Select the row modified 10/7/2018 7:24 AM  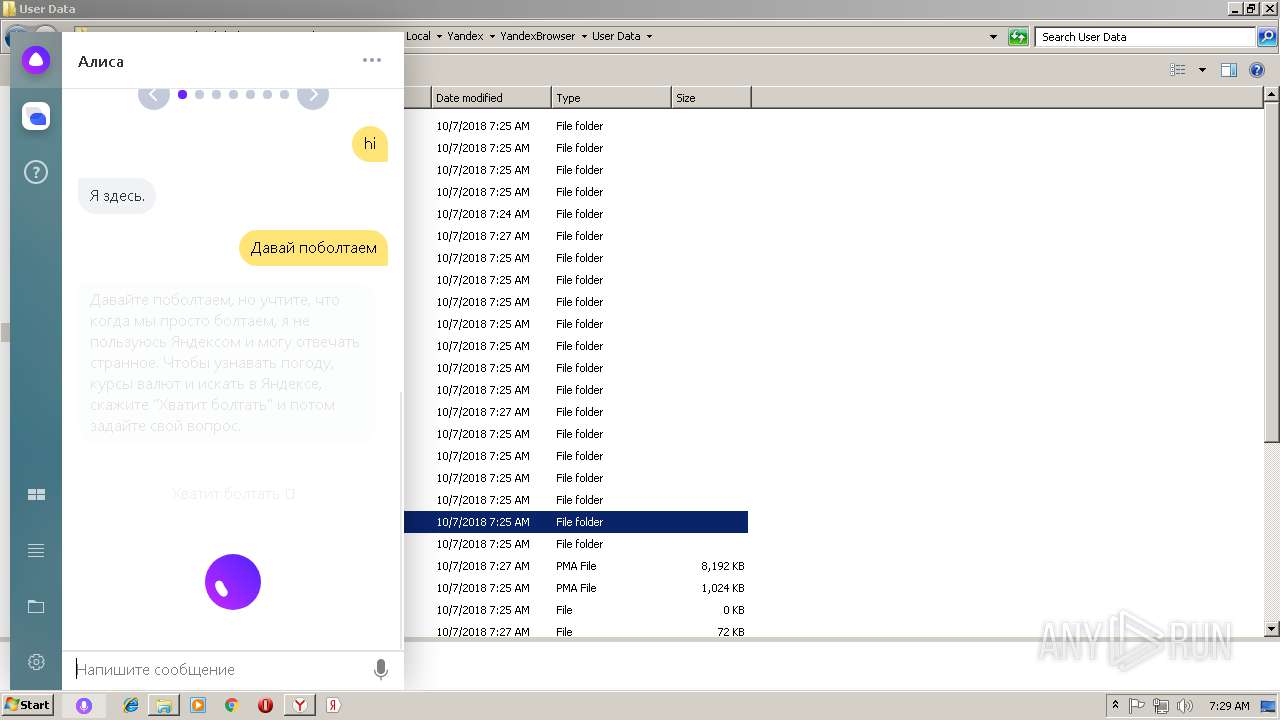click(576, 214)
